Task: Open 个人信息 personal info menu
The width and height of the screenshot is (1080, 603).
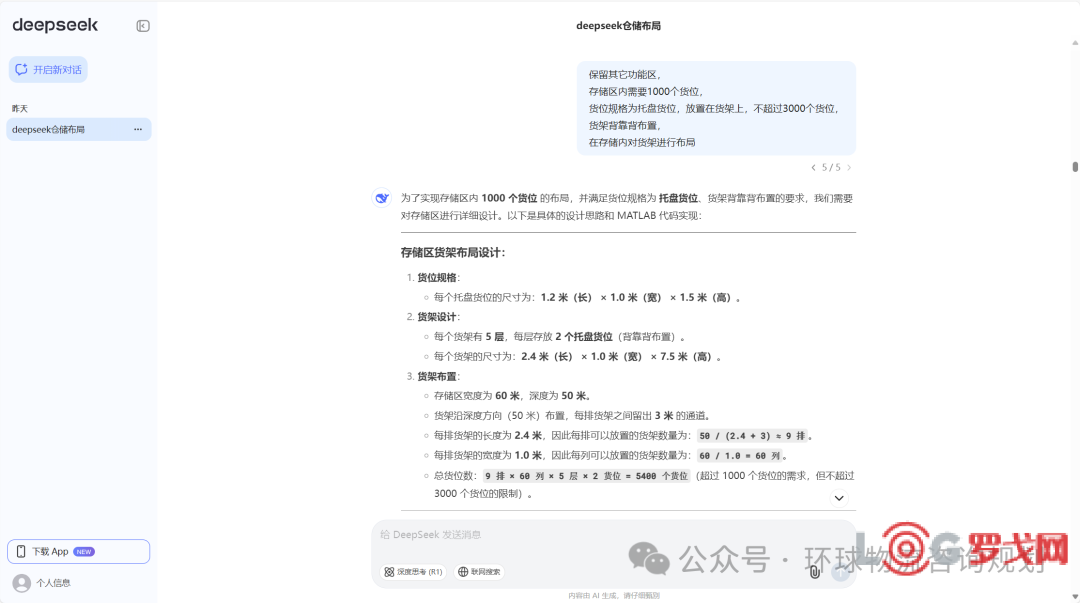Action: [53, 582]
